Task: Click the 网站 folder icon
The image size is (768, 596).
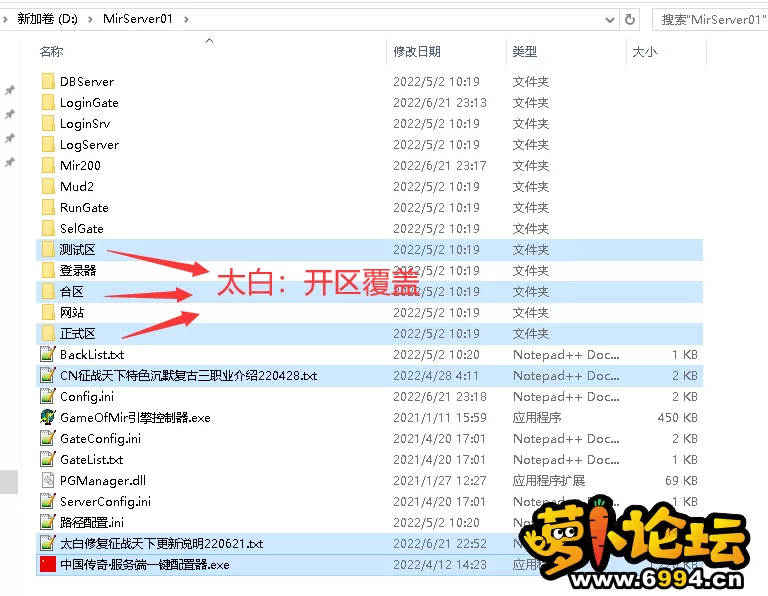Action: [48, 312]
